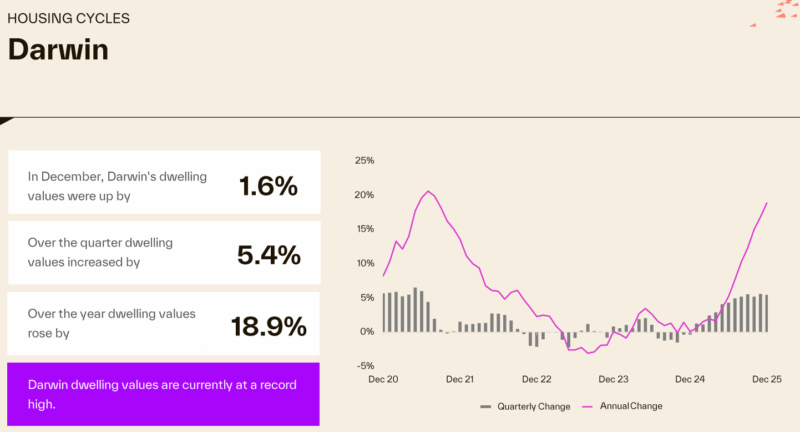Click the -5% y-axis label
800x432 pixels.
pyautogui.click(x=364, y=365)
